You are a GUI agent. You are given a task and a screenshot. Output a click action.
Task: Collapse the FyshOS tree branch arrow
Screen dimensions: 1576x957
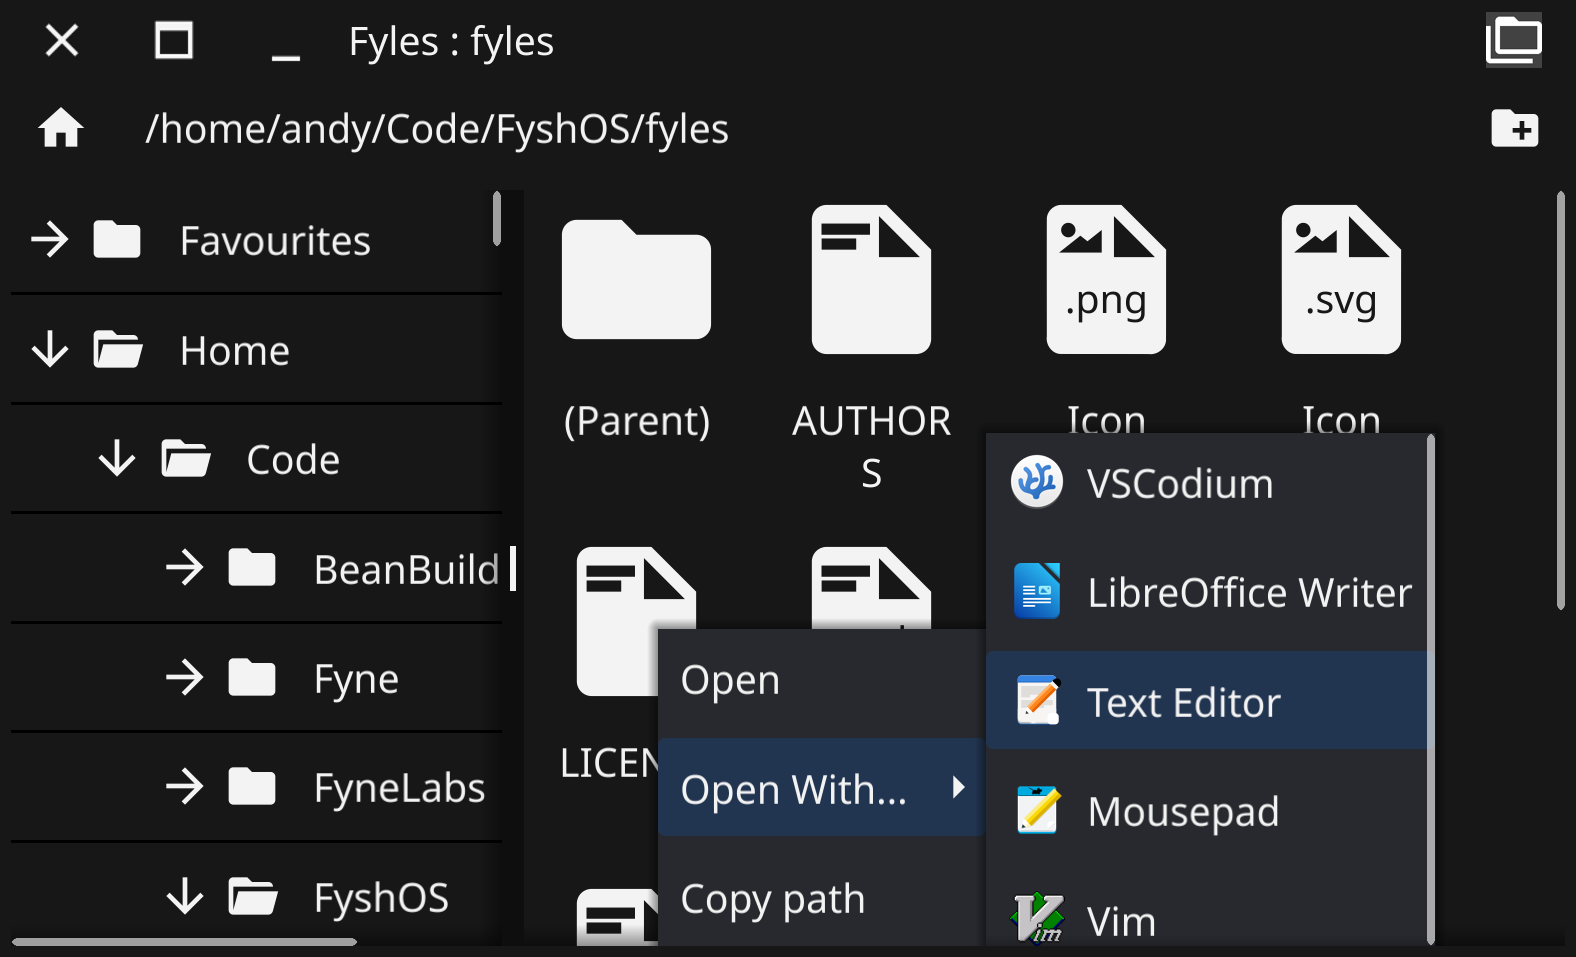point(184,897)
